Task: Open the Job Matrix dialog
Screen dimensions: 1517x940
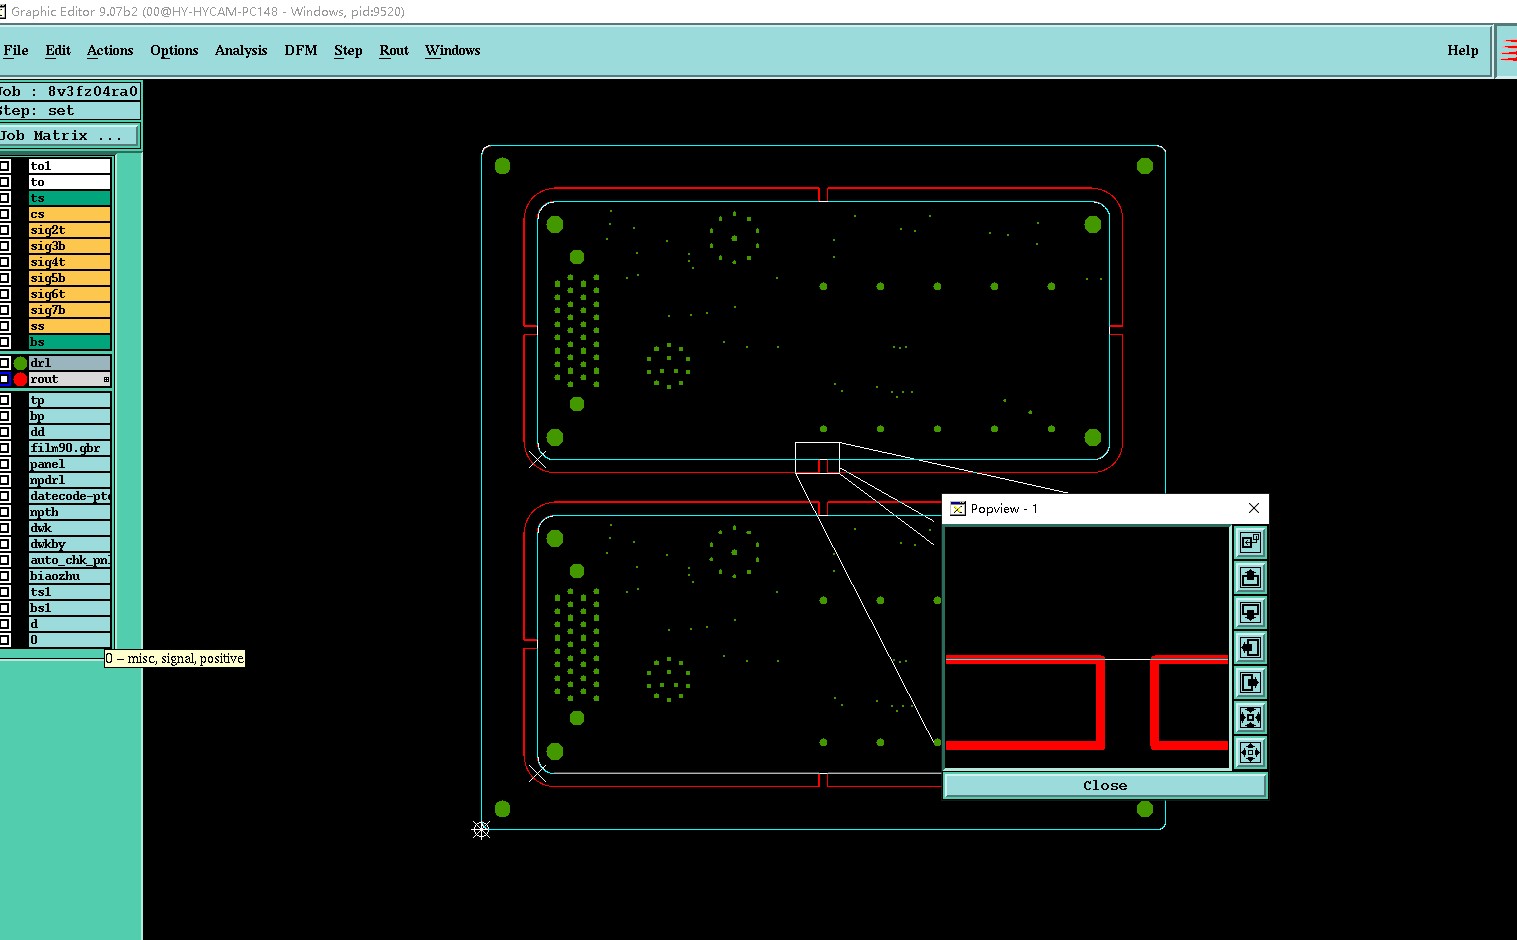Action: [69, 135]
